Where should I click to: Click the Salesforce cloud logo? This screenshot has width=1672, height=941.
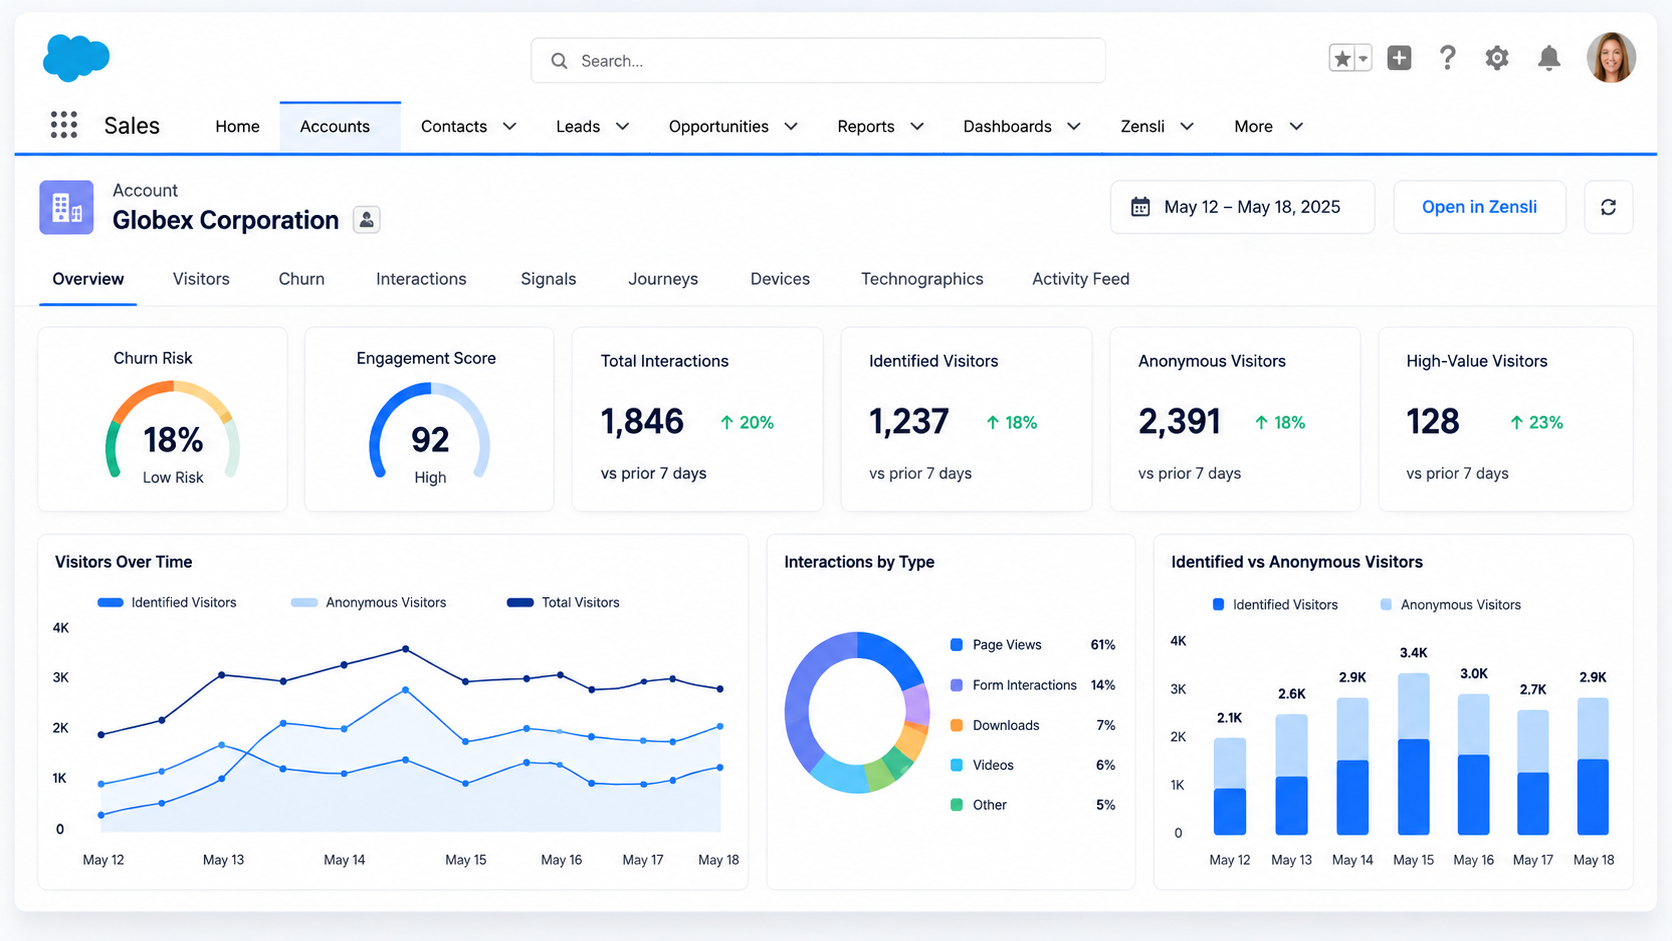pos(76,57)
